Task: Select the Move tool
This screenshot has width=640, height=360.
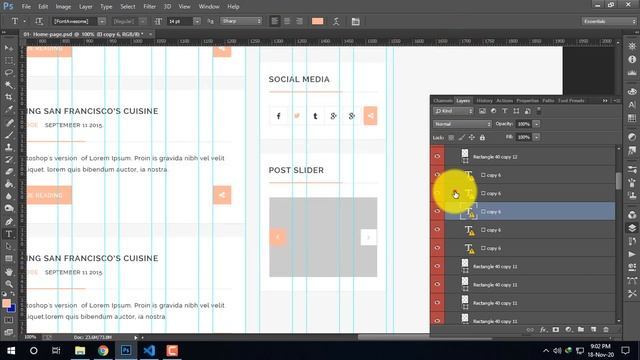Action: pyautogui.click(x=9, y=48)
